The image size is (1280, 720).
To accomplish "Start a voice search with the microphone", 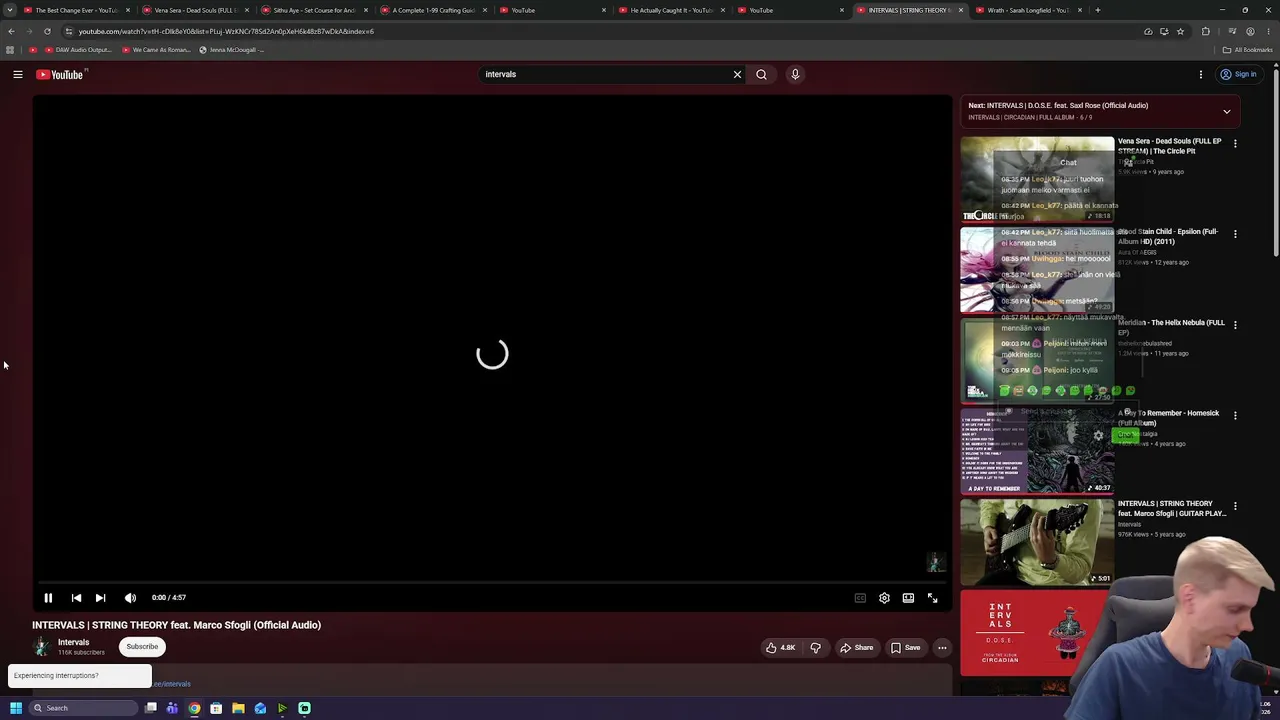I will pos(795,74).
